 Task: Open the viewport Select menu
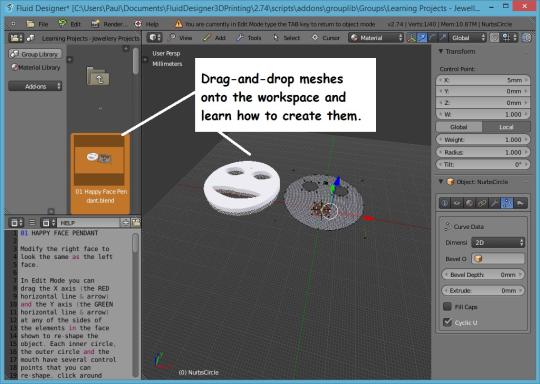point(286,38)
